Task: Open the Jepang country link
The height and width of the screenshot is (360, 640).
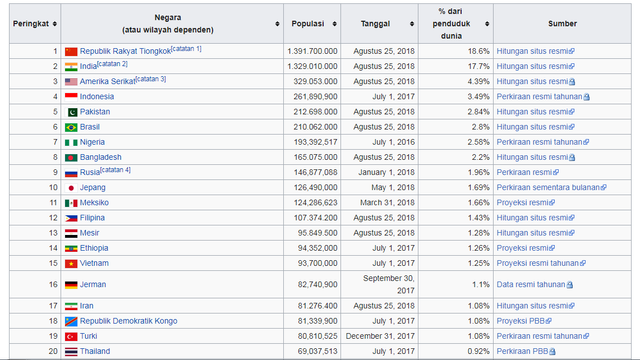Action: pyautogui.click(x=93, y=187)
